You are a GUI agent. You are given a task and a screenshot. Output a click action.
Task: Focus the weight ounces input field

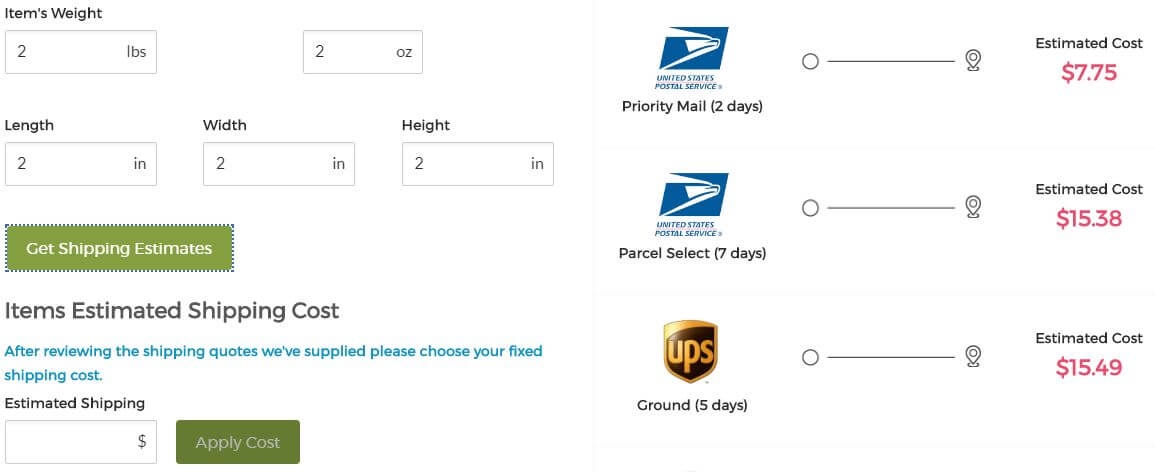363,52
